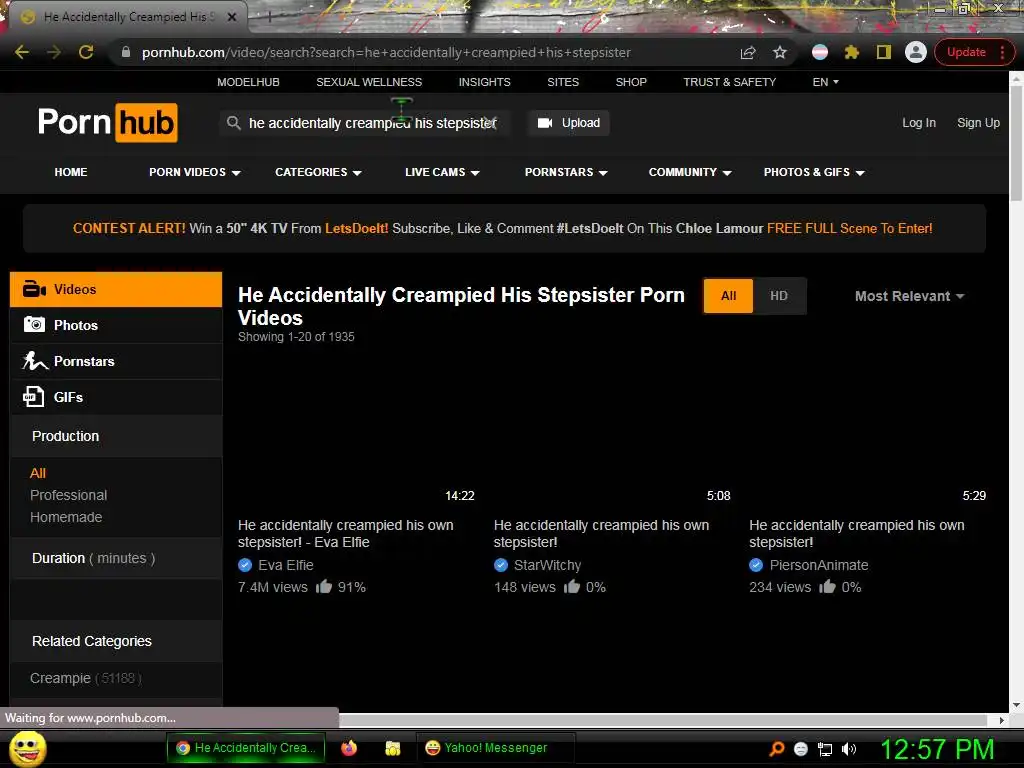Open the side panel icon in toolbar
The image size is (1024, 768).
click(x=884, y=52)
